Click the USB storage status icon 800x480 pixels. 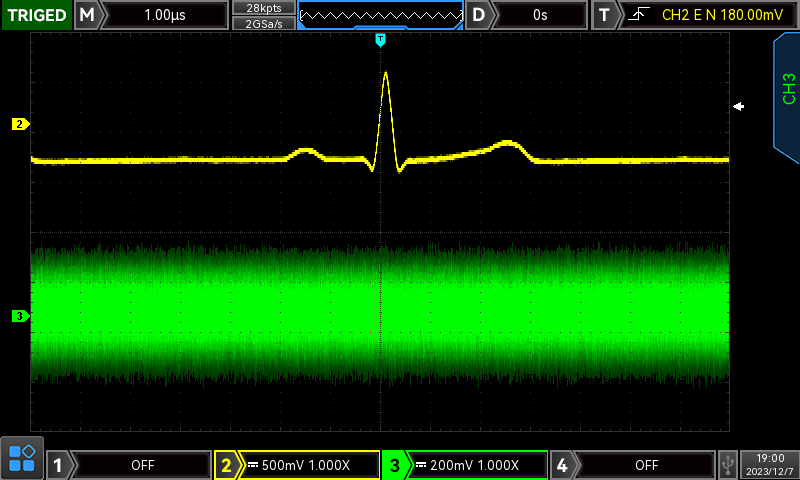pyautogui.click(x=727, y=465)
